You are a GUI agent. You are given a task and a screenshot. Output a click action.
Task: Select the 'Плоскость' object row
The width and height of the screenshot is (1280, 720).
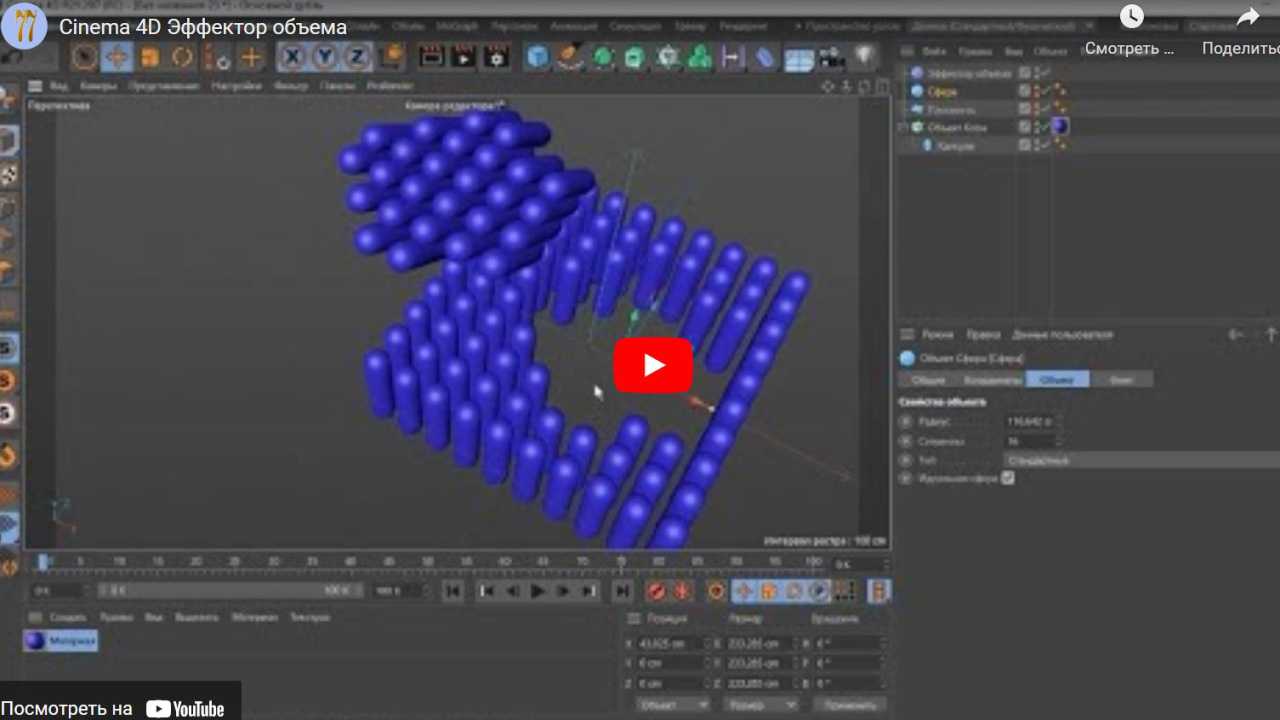click(951, 109)
